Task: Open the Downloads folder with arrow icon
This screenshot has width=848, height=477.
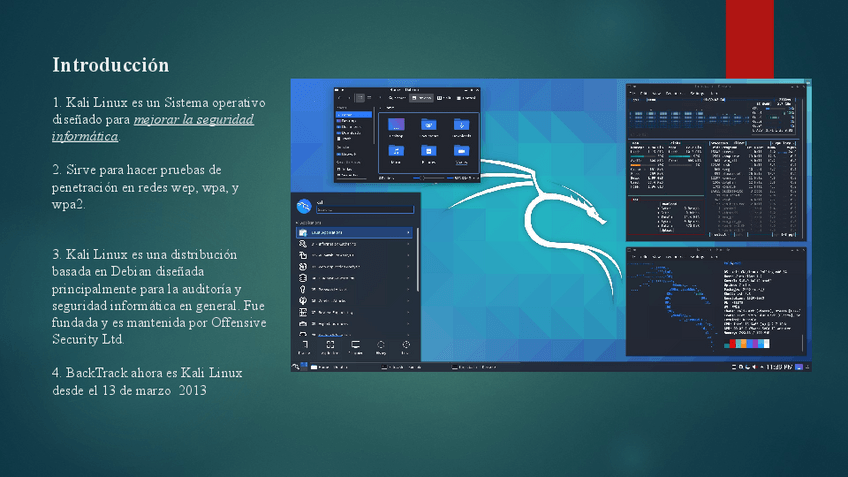Action: pos(462,128)
